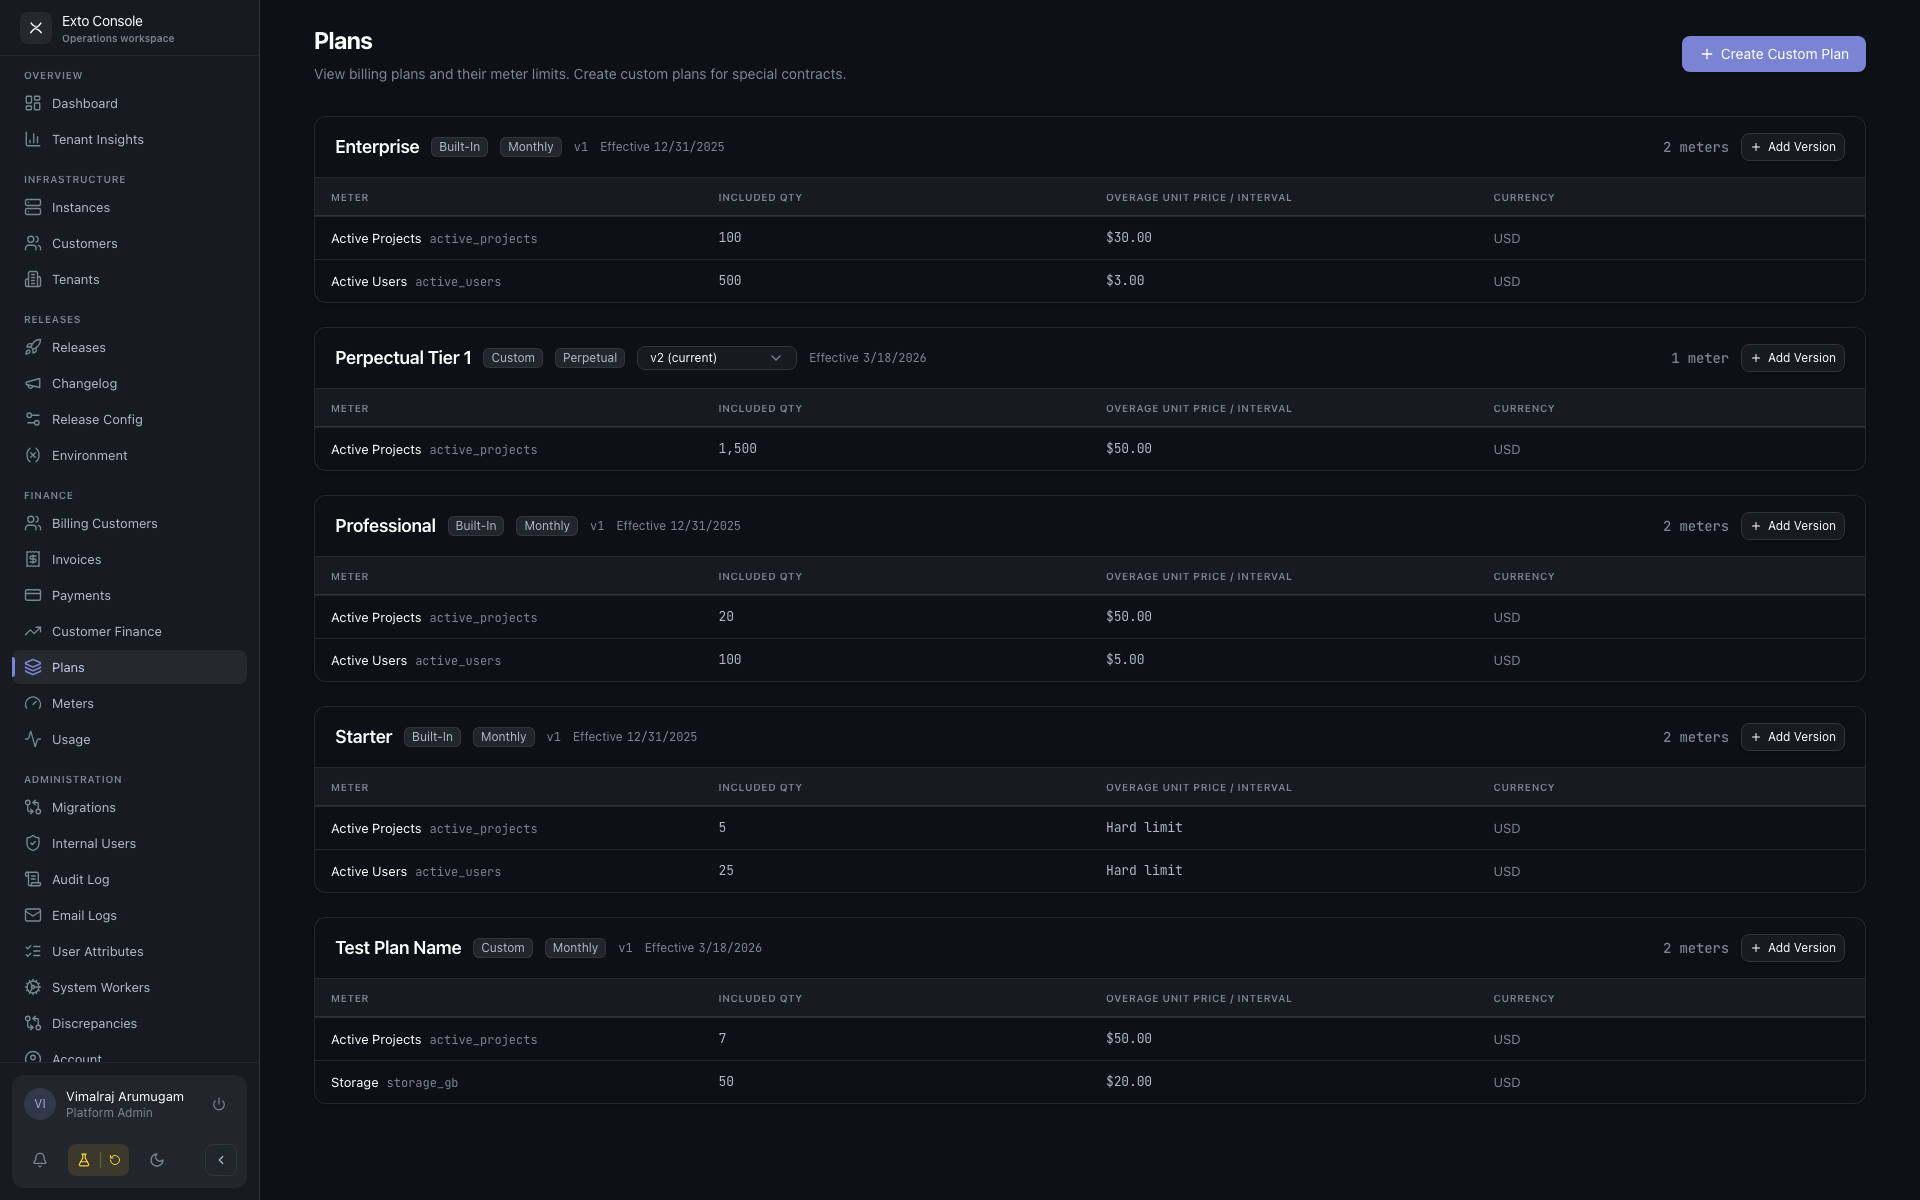Open Meters gauge icon
1920x1200 pixels.
tap(33, 703)
